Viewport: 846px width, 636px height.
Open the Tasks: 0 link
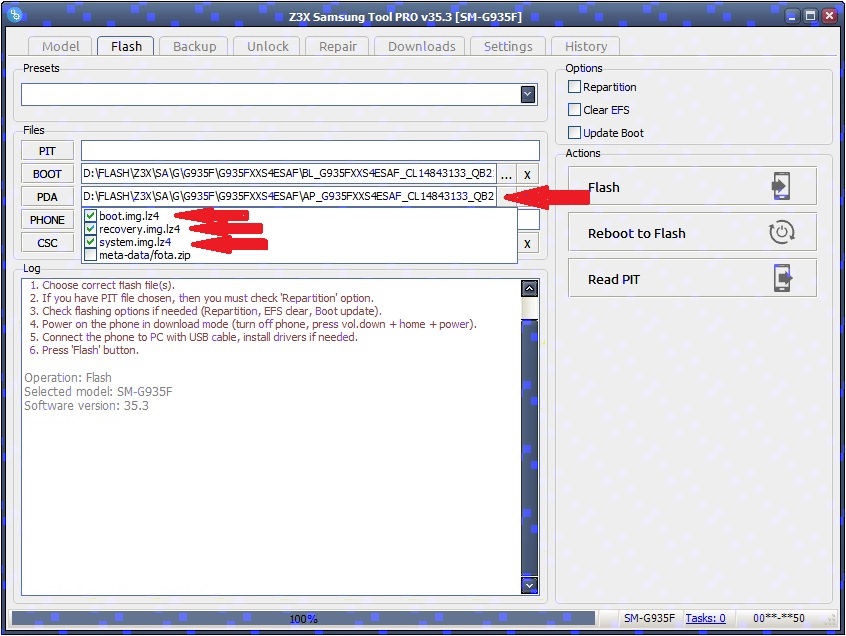pyautogui.click(x=705, y=618)
